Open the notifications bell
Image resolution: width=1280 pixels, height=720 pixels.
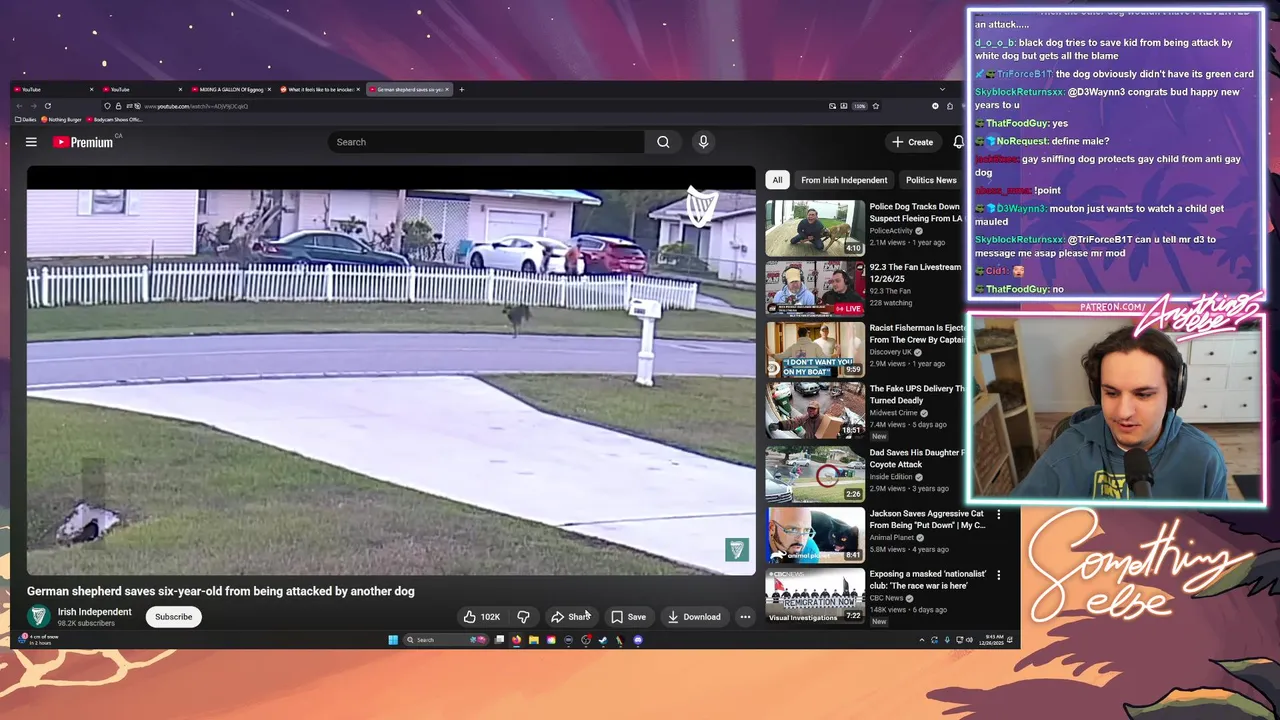click(x=958, y=142)
